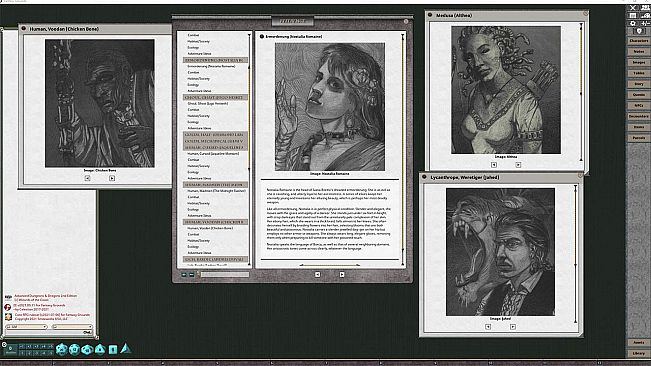Open the NPCs sidebar button
This screenshot has width=651, height=366.
[639, 105]
